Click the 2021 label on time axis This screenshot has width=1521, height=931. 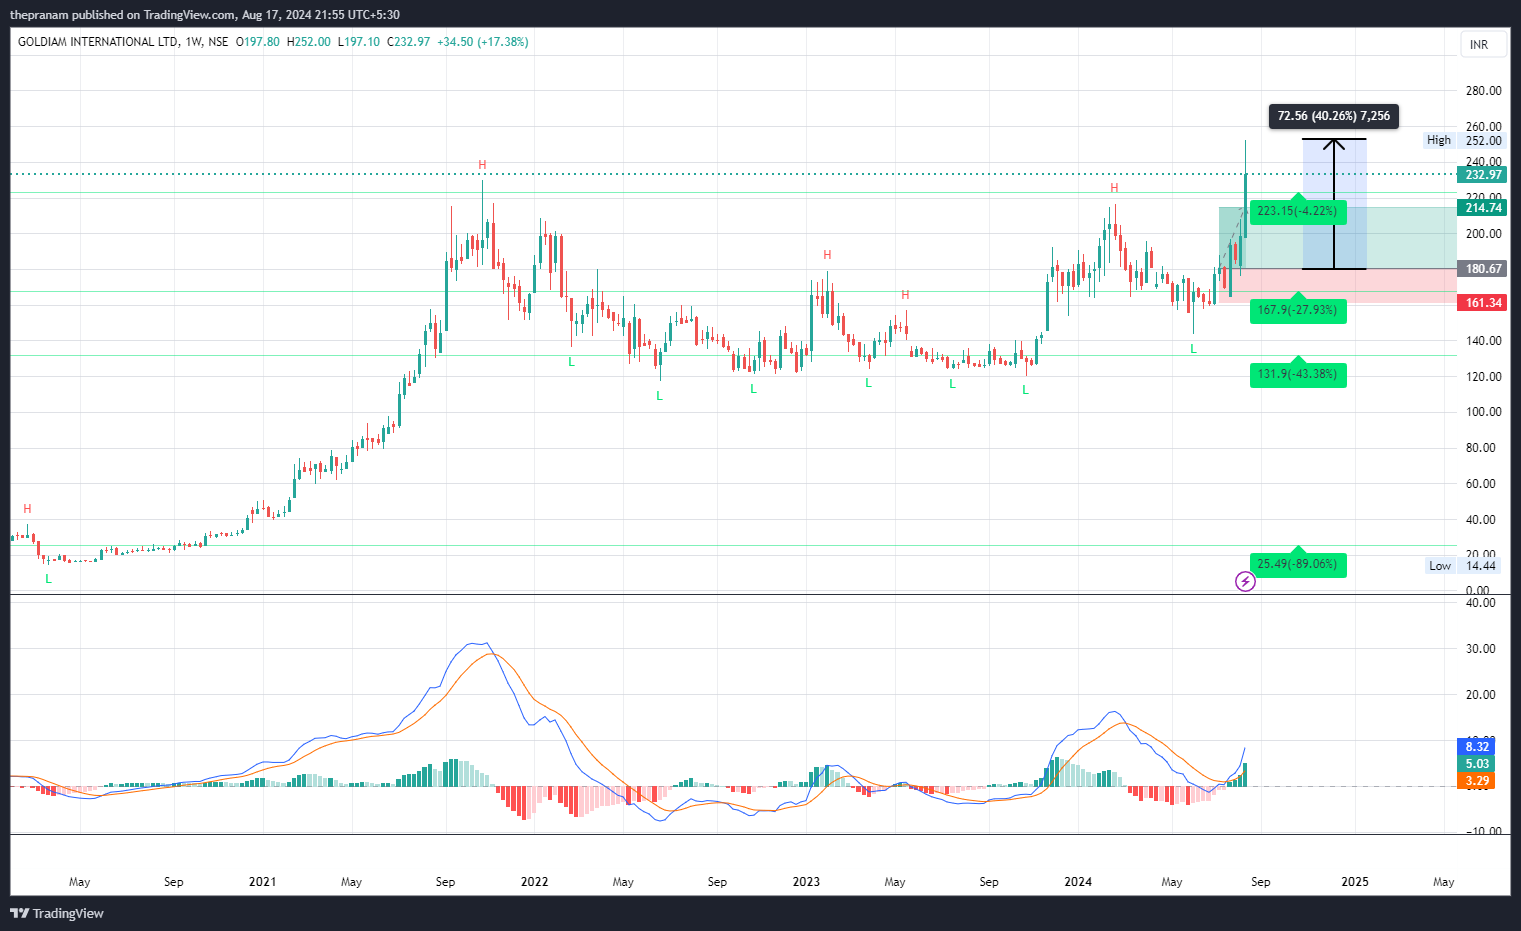(263, 882)
